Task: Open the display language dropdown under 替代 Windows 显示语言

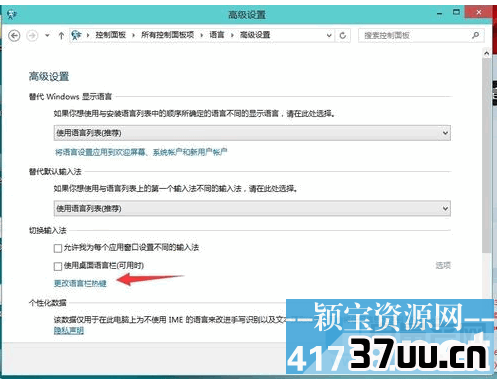Action: click(252, 133)
